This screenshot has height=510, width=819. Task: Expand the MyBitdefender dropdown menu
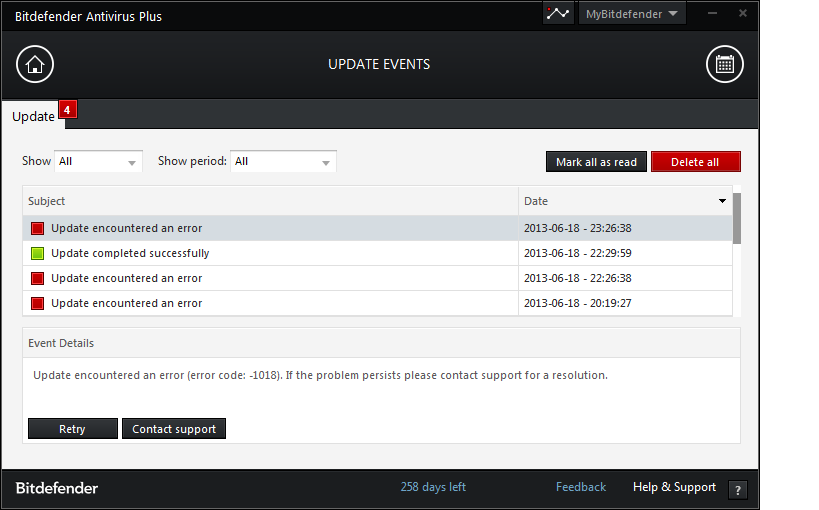[x=631, y=14]
